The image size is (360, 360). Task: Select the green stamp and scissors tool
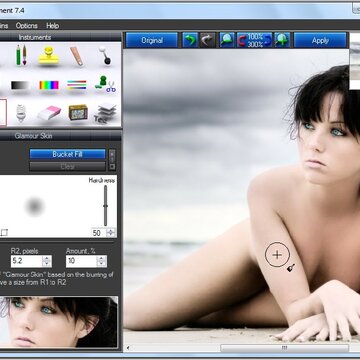[x=105, y=84]
